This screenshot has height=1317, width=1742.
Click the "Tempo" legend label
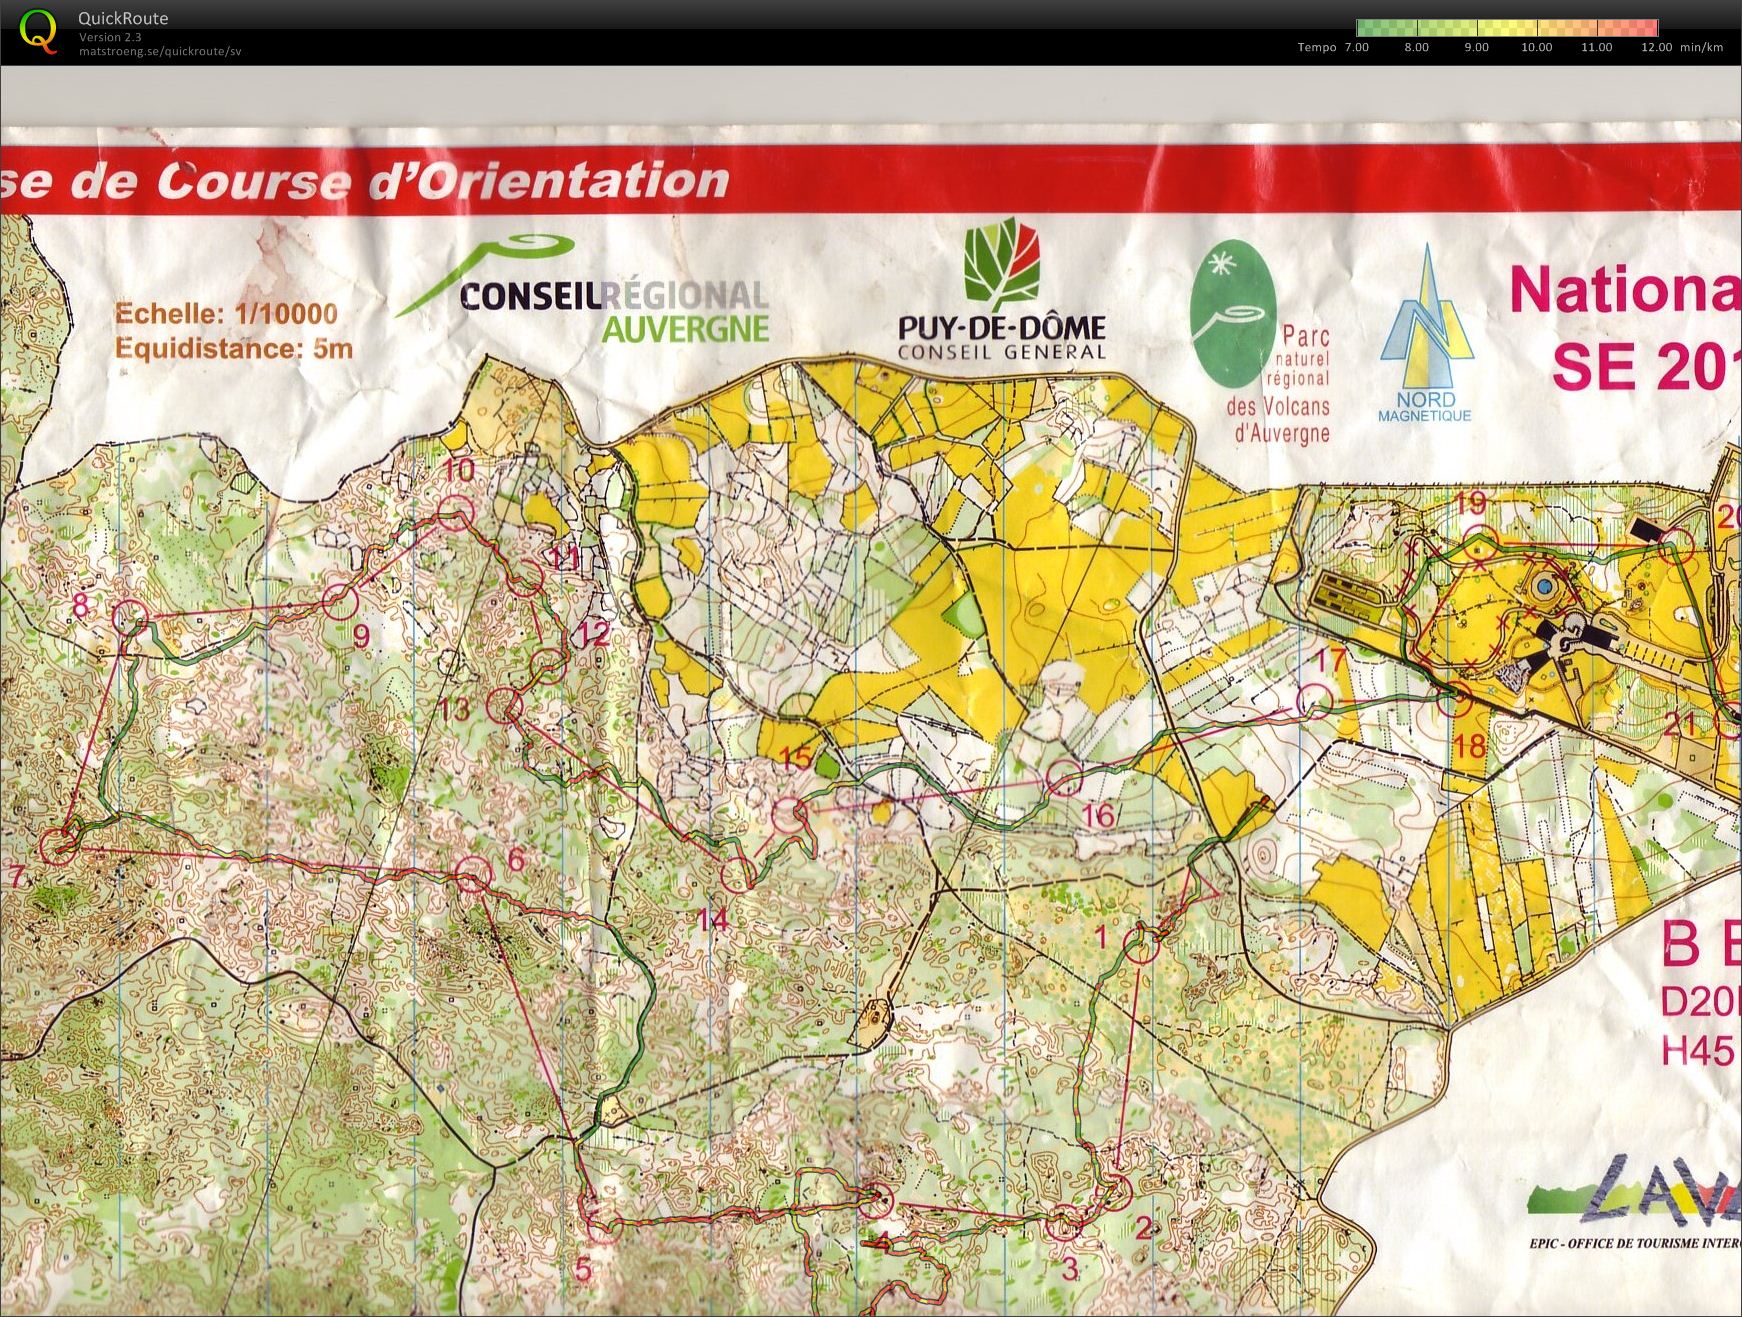1316,47
